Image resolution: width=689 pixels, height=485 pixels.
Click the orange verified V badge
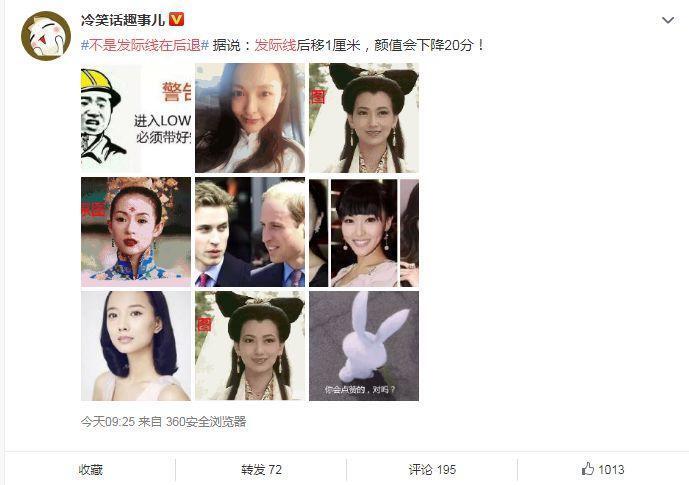pyautogui.click(x=176, y=19)
